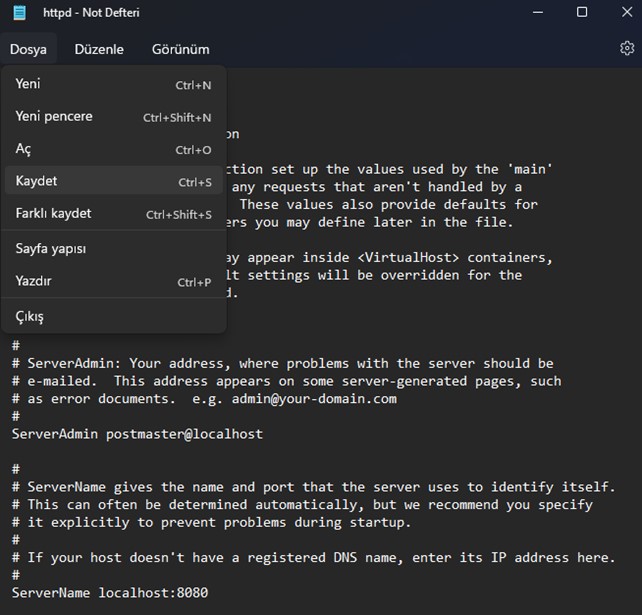Screen dimensions: 642x615
Task: Open the settings gear icon
Action: 627,49
